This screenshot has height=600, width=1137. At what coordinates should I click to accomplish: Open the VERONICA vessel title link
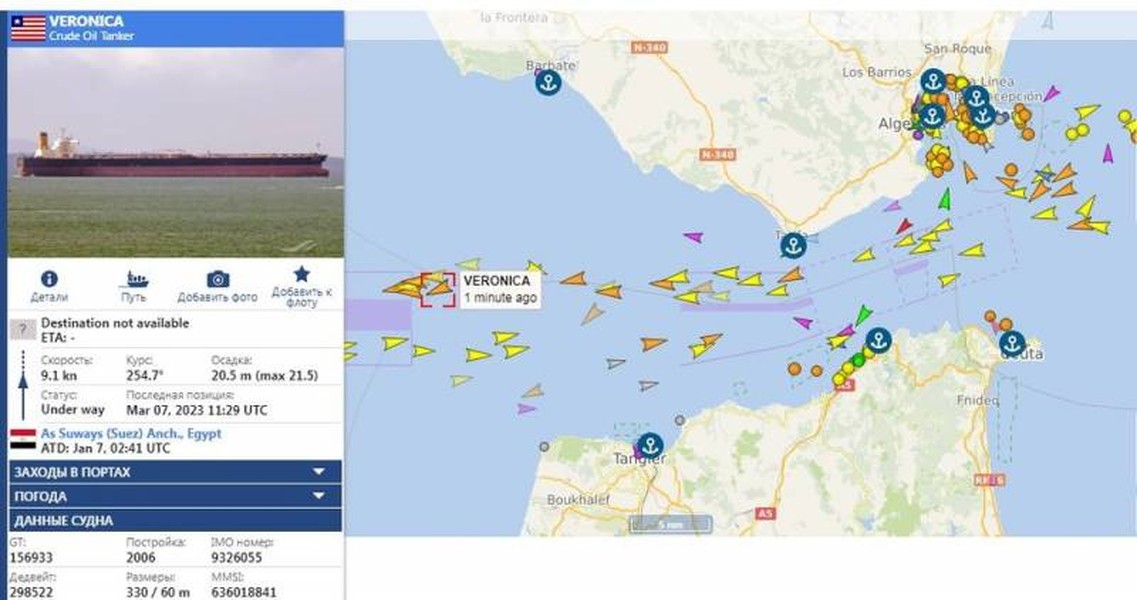click(86, 21)
